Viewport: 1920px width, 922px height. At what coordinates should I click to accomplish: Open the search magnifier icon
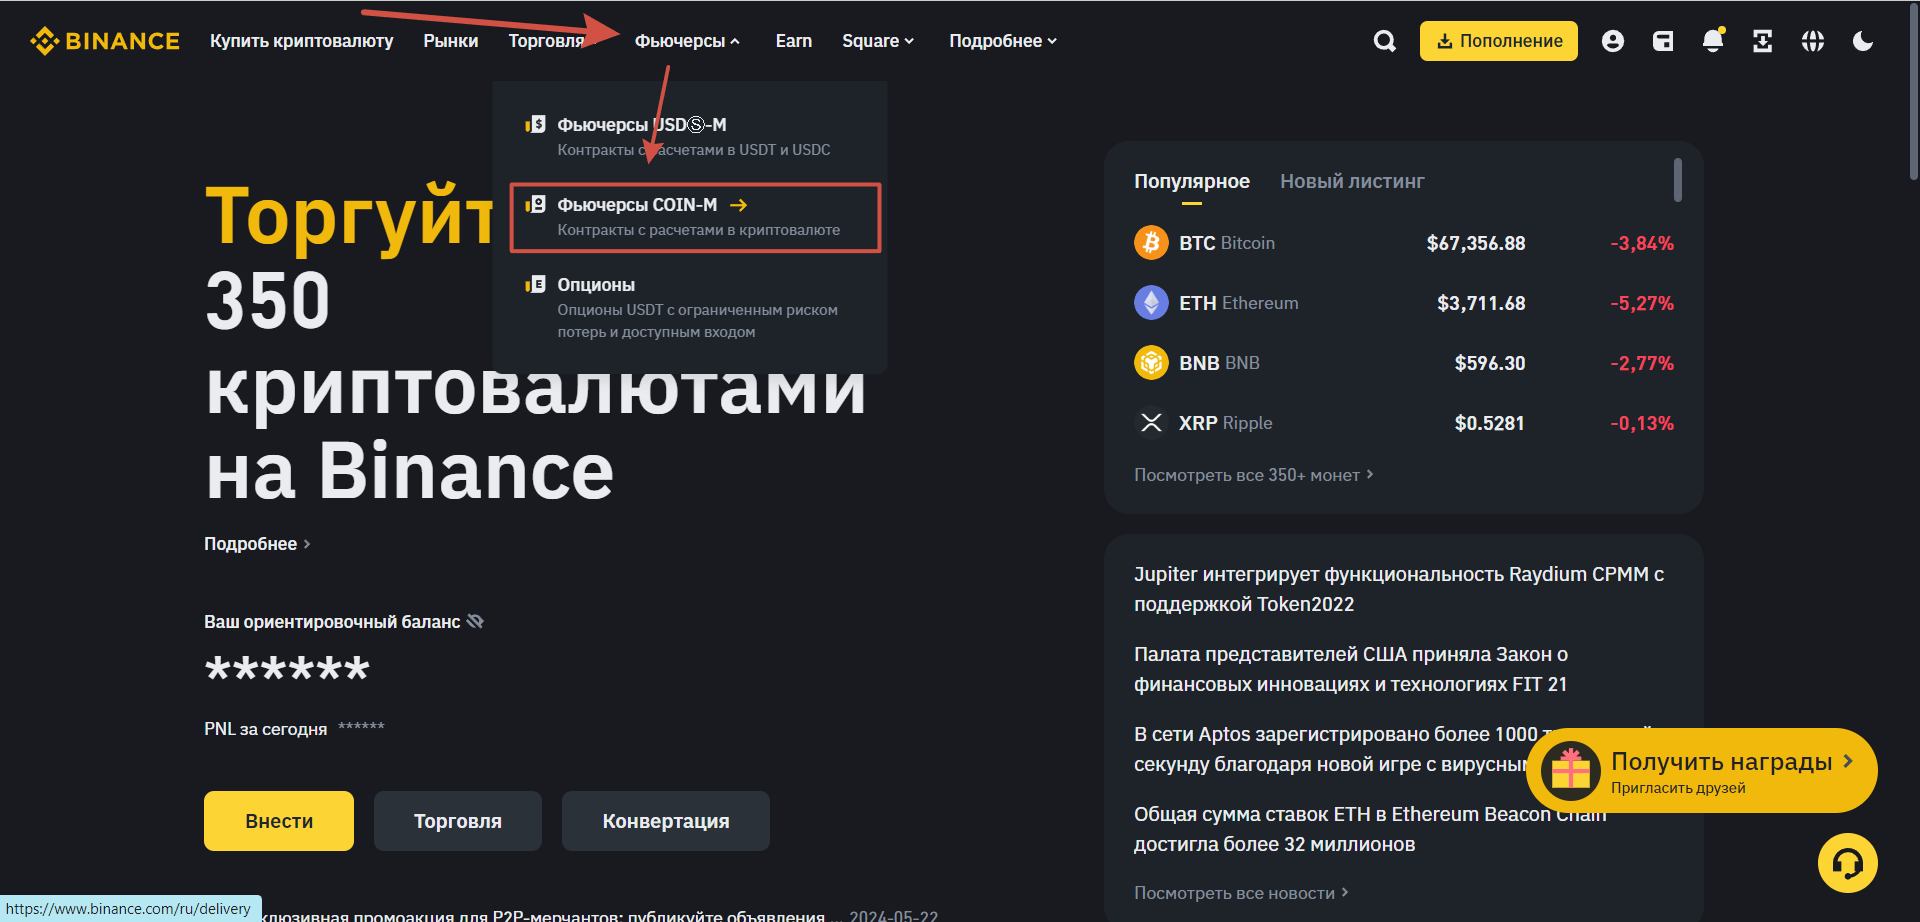[x=1384, y=41]
